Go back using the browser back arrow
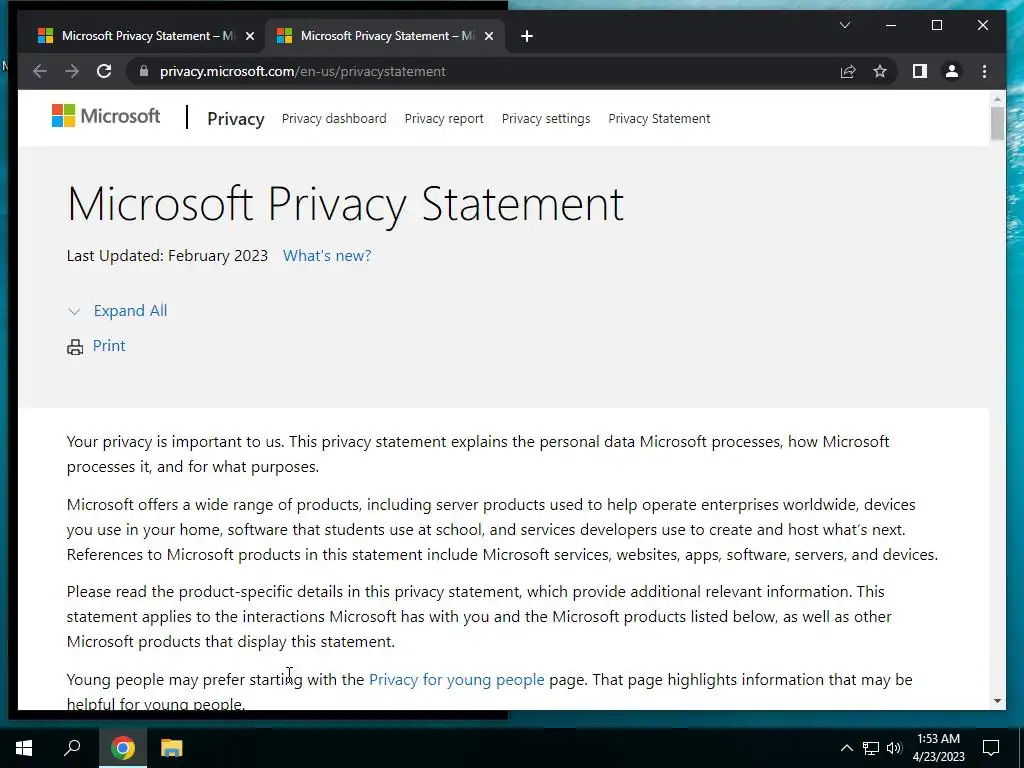This screenshot has height=768, width=1024. pos(40,71)
